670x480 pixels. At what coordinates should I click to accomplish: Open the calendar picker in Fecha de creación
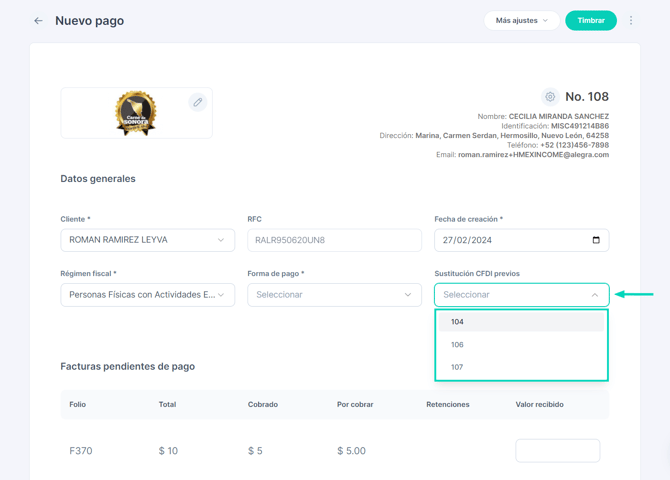point(596,240)
